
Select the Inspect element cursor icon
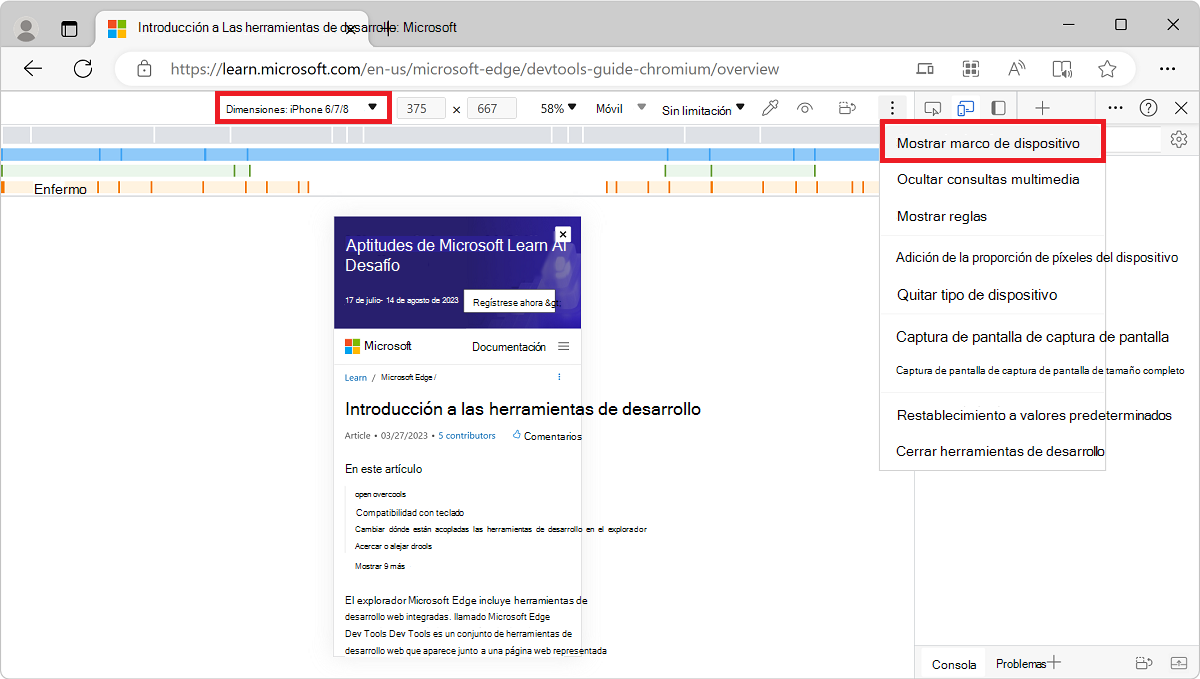pos(933,108)
